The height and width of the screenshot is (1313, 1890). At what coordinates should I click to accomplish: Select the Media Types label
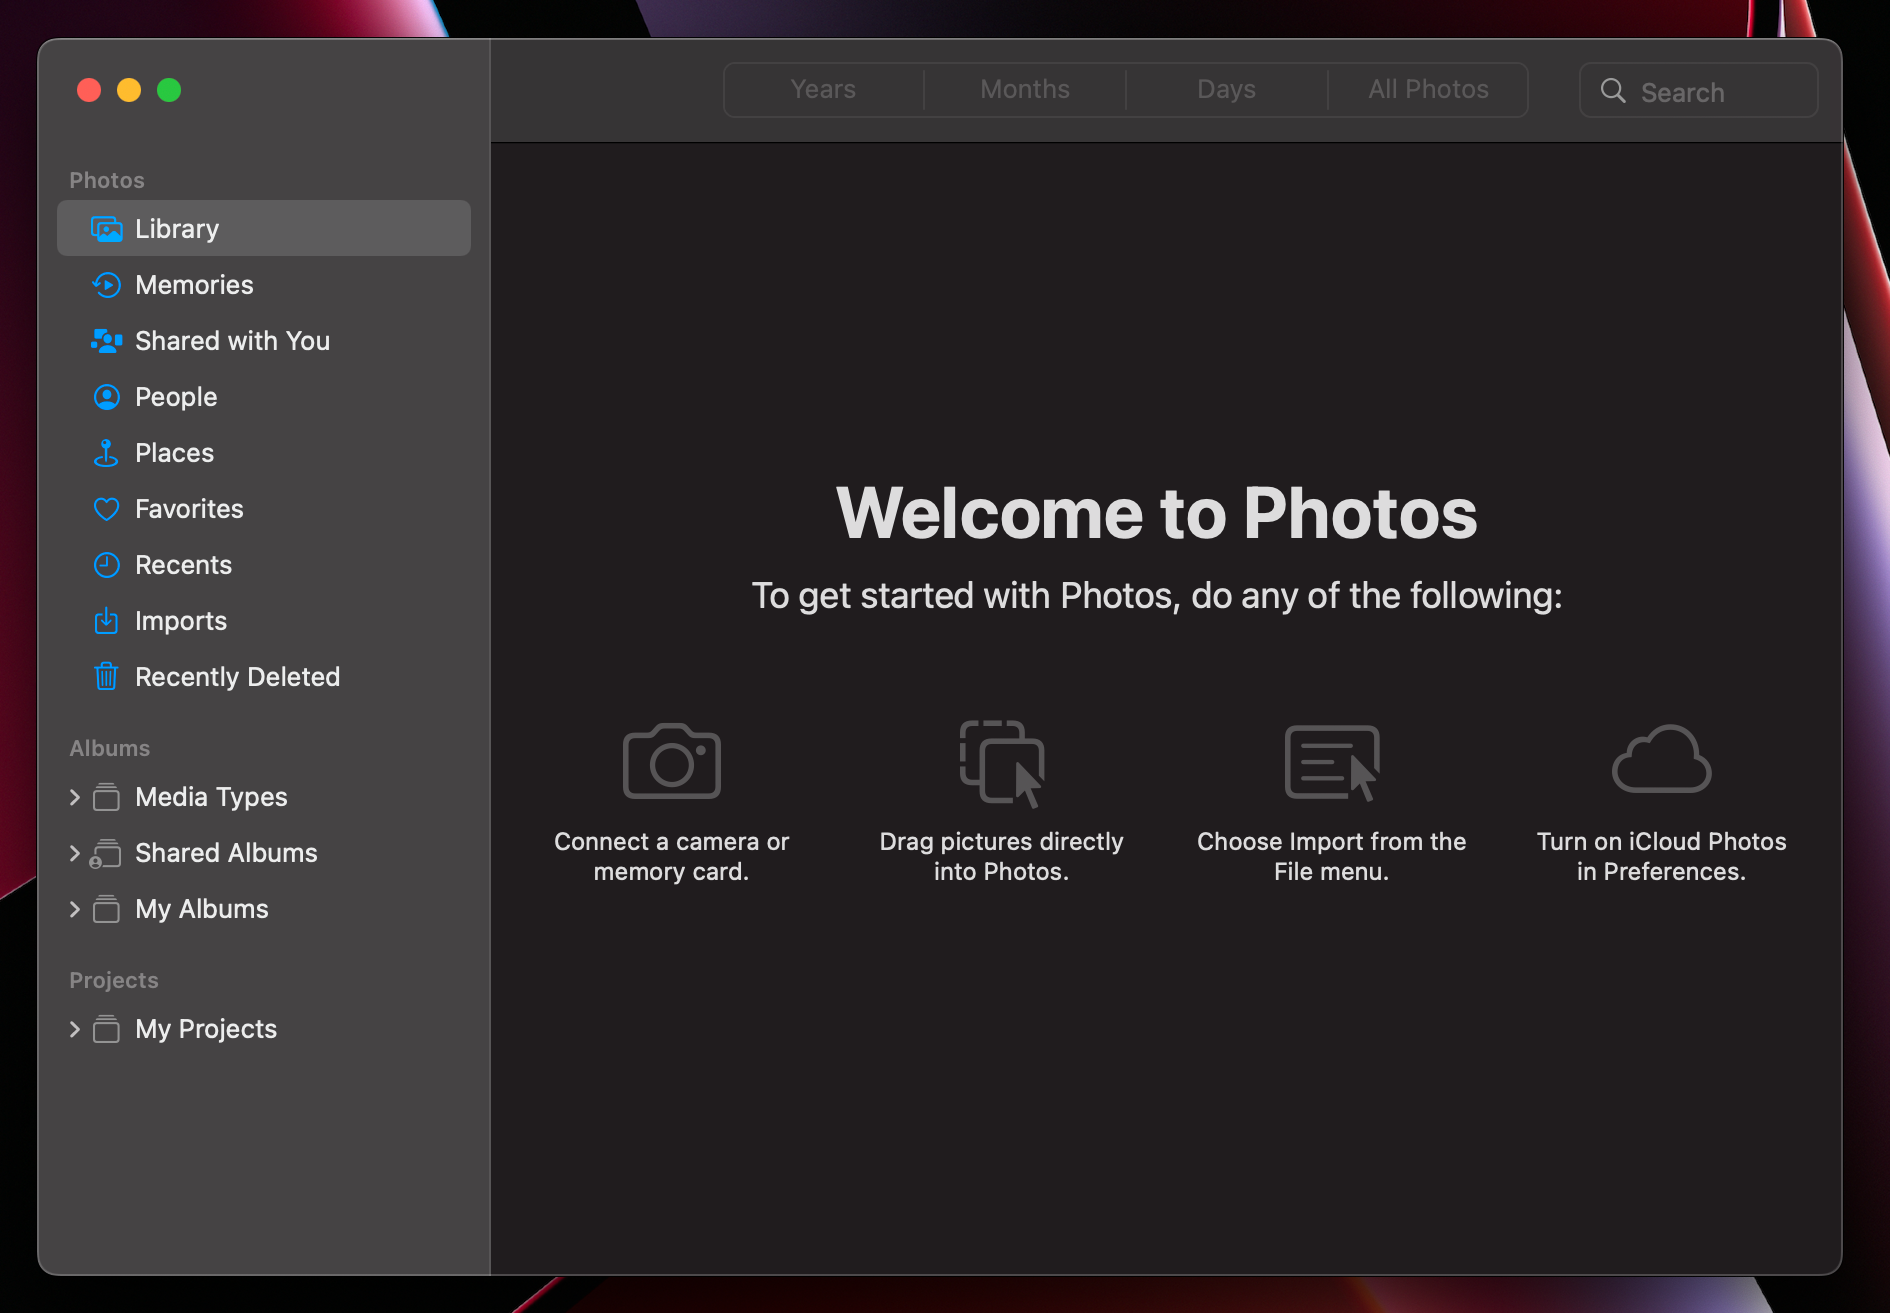211,797
